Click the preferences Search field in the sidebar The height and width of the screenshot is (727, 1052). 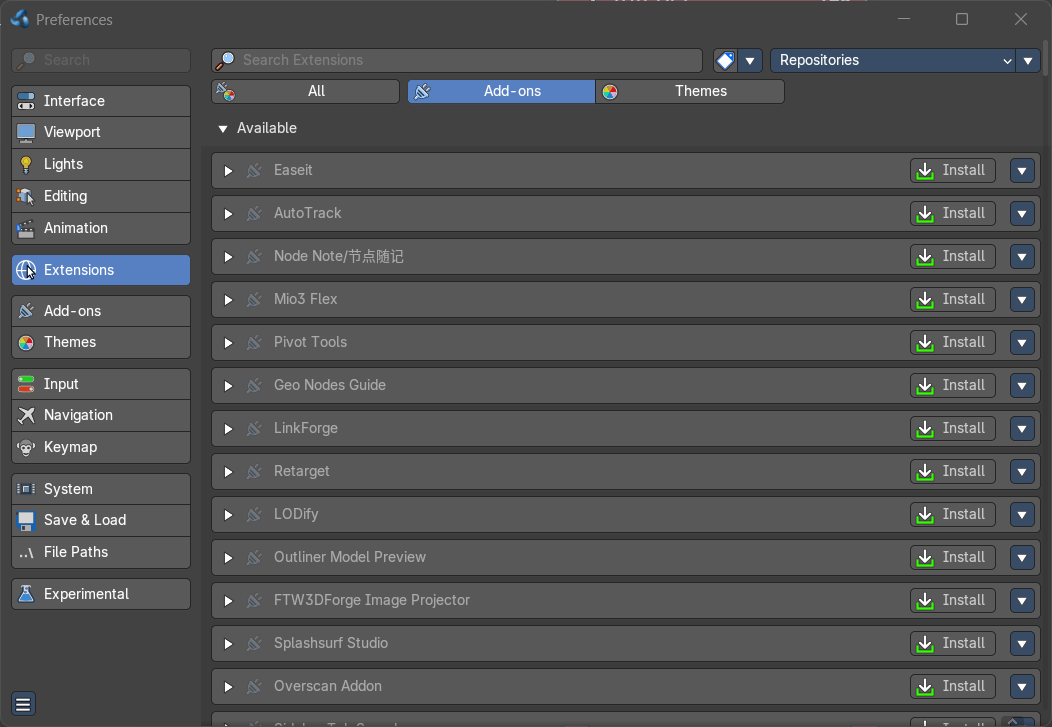101,60
